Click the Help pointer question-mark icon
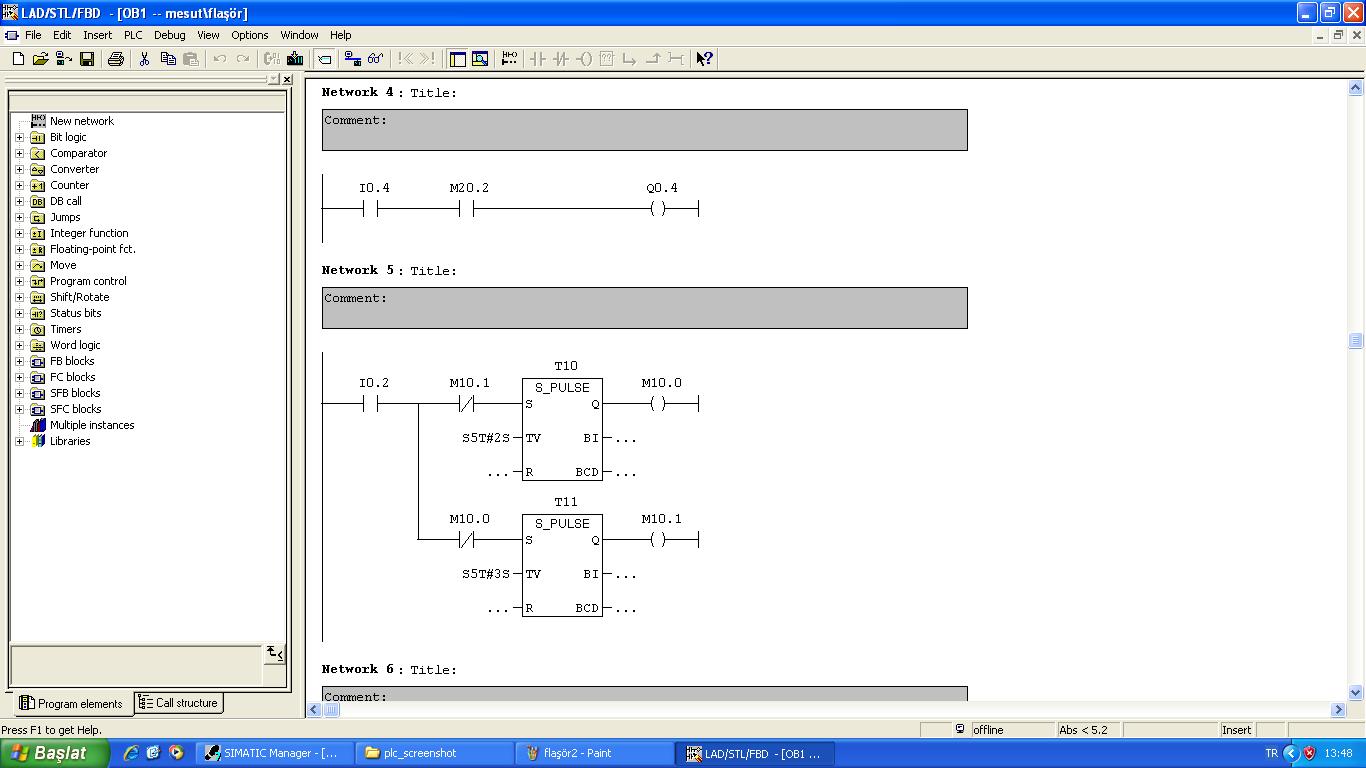The width and height of the screenshot is (1366, 768). (x=704, y=59)
